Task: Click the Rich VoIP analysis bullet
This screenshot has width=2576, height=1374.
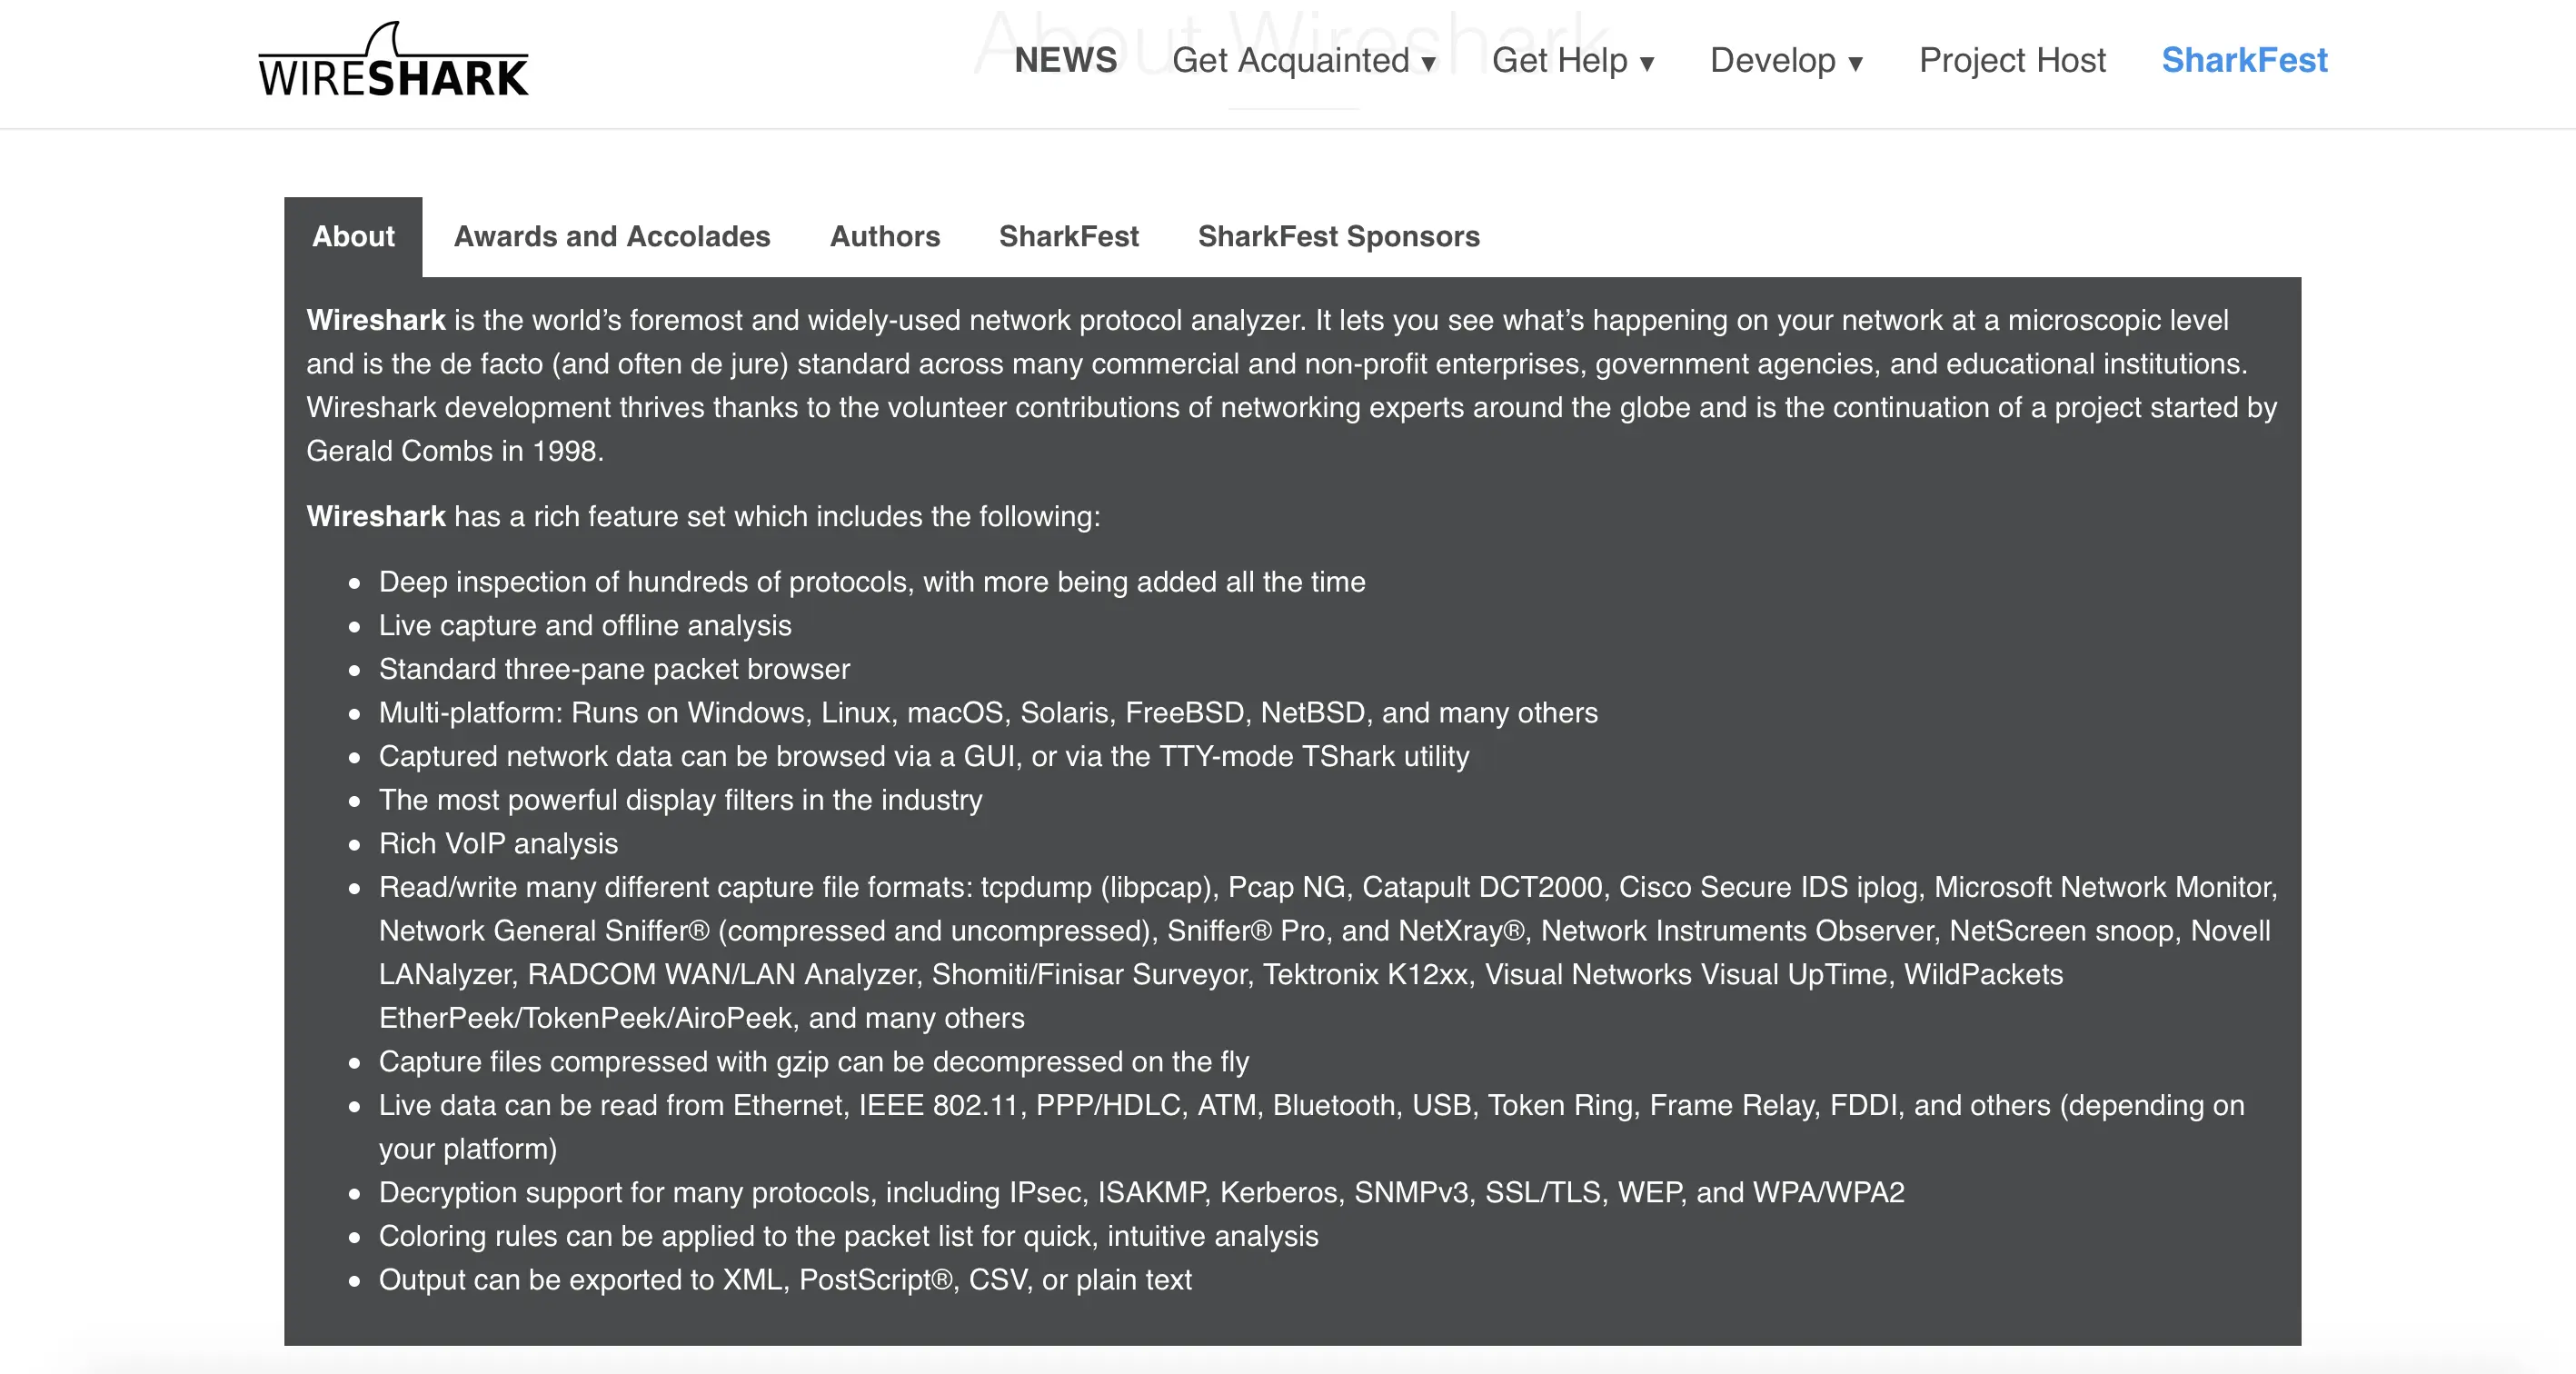Action: 498,844
